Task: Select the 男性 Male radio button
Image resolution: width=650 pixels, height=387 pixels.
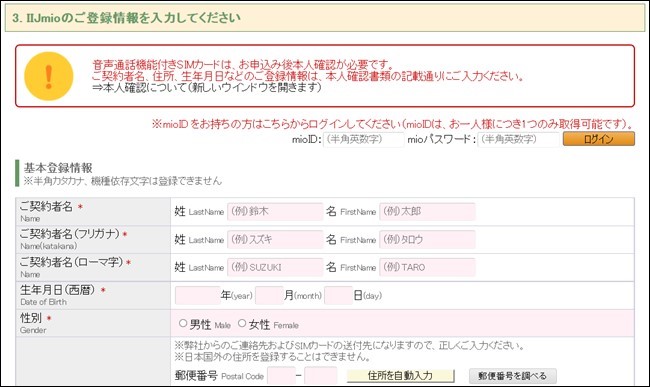Action: [182, 323]
